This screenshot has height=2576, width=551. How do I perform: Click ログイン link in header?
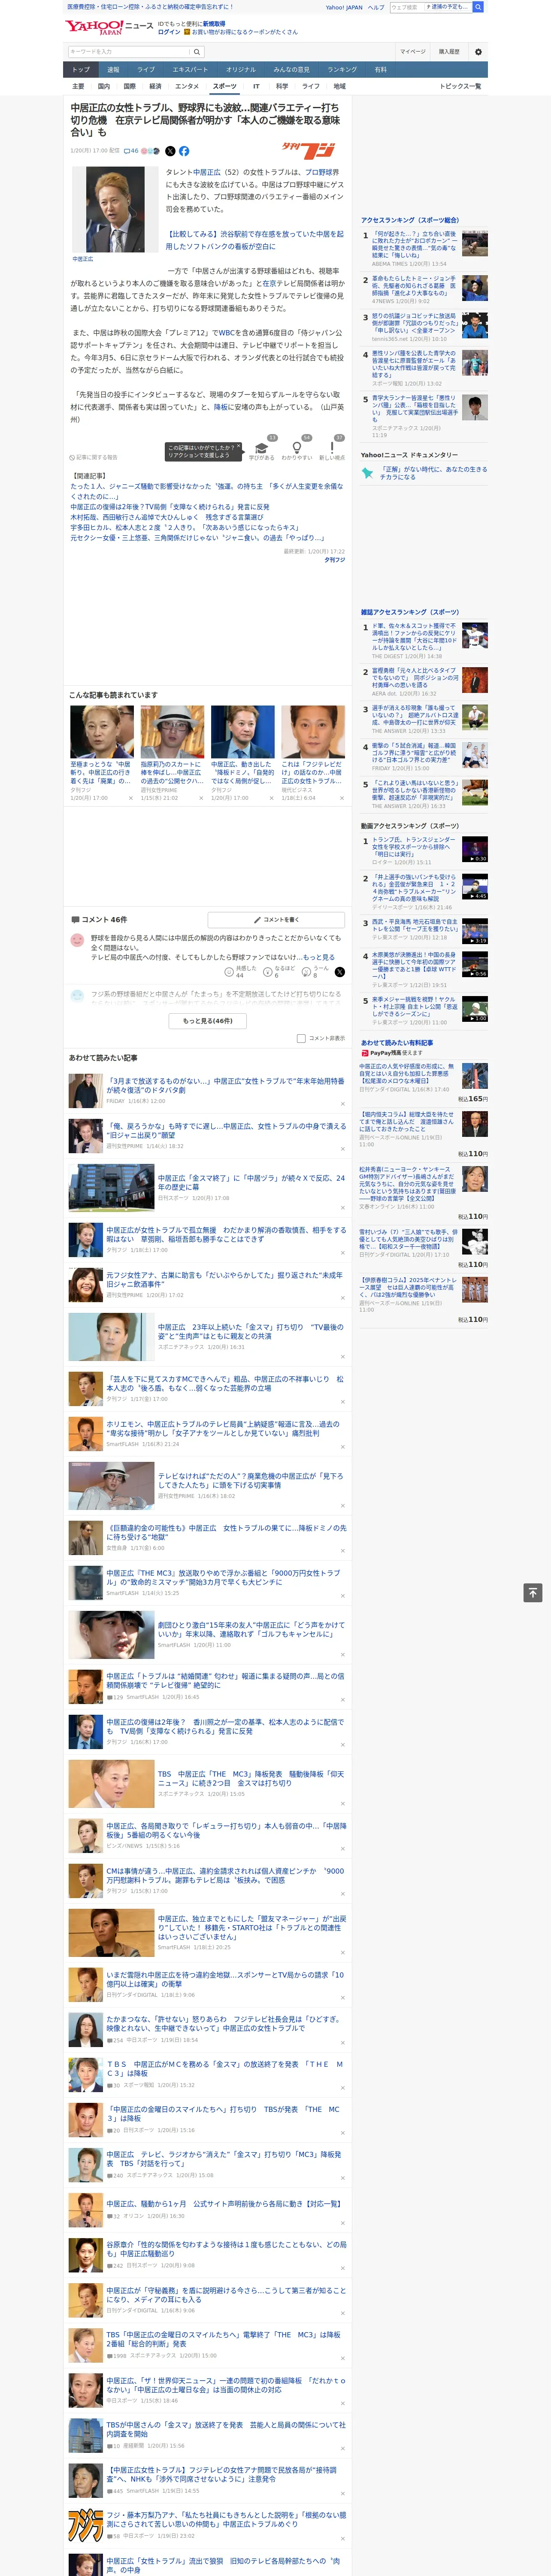click(x=169, y=32)
